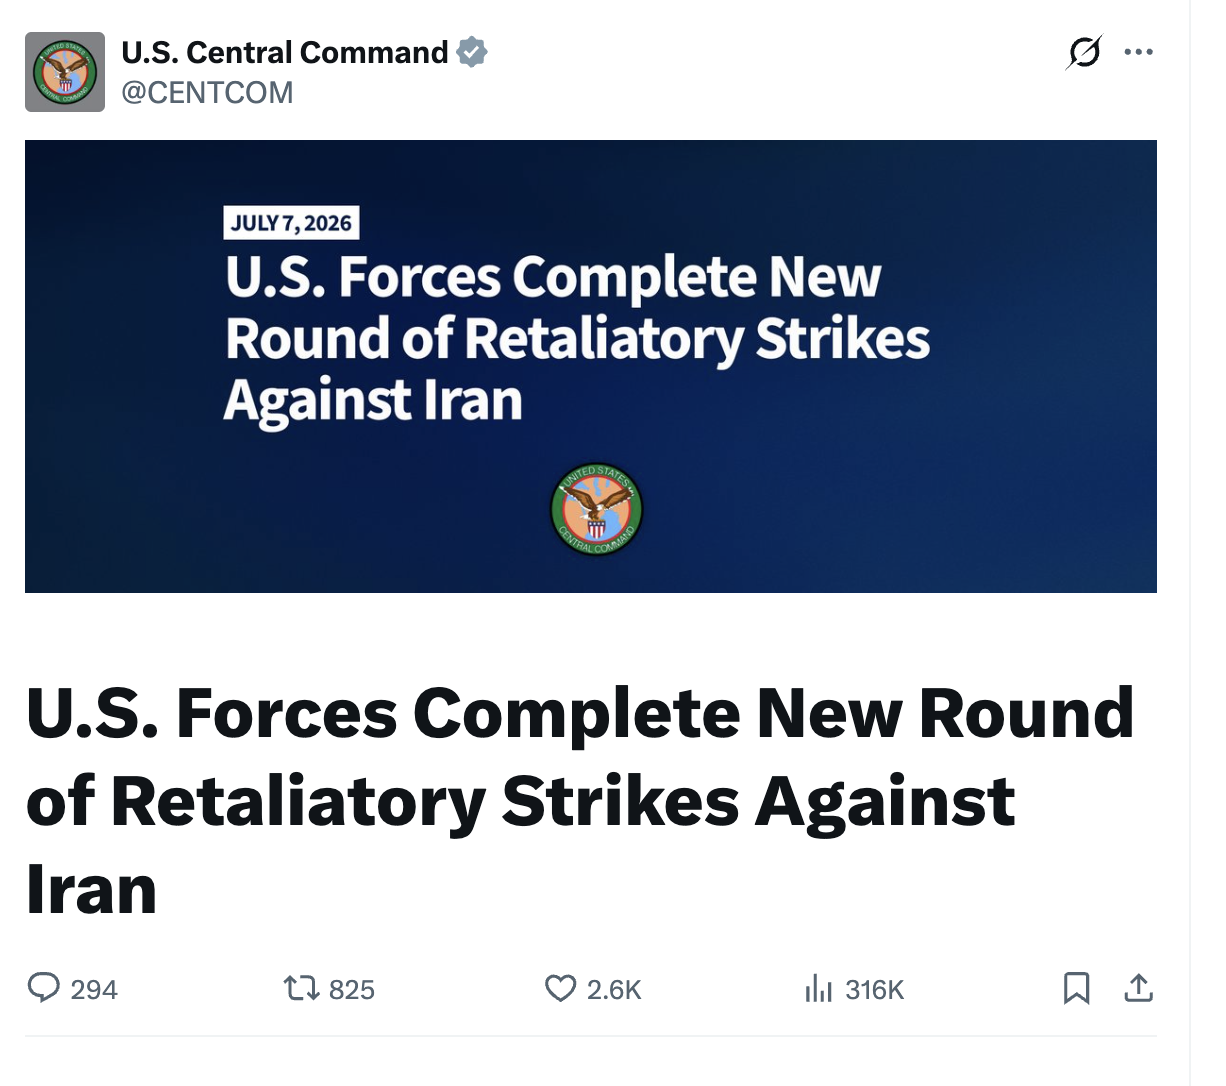Click the share upload icon
The image size is (1226, 1086).
tap(1139, 989)
